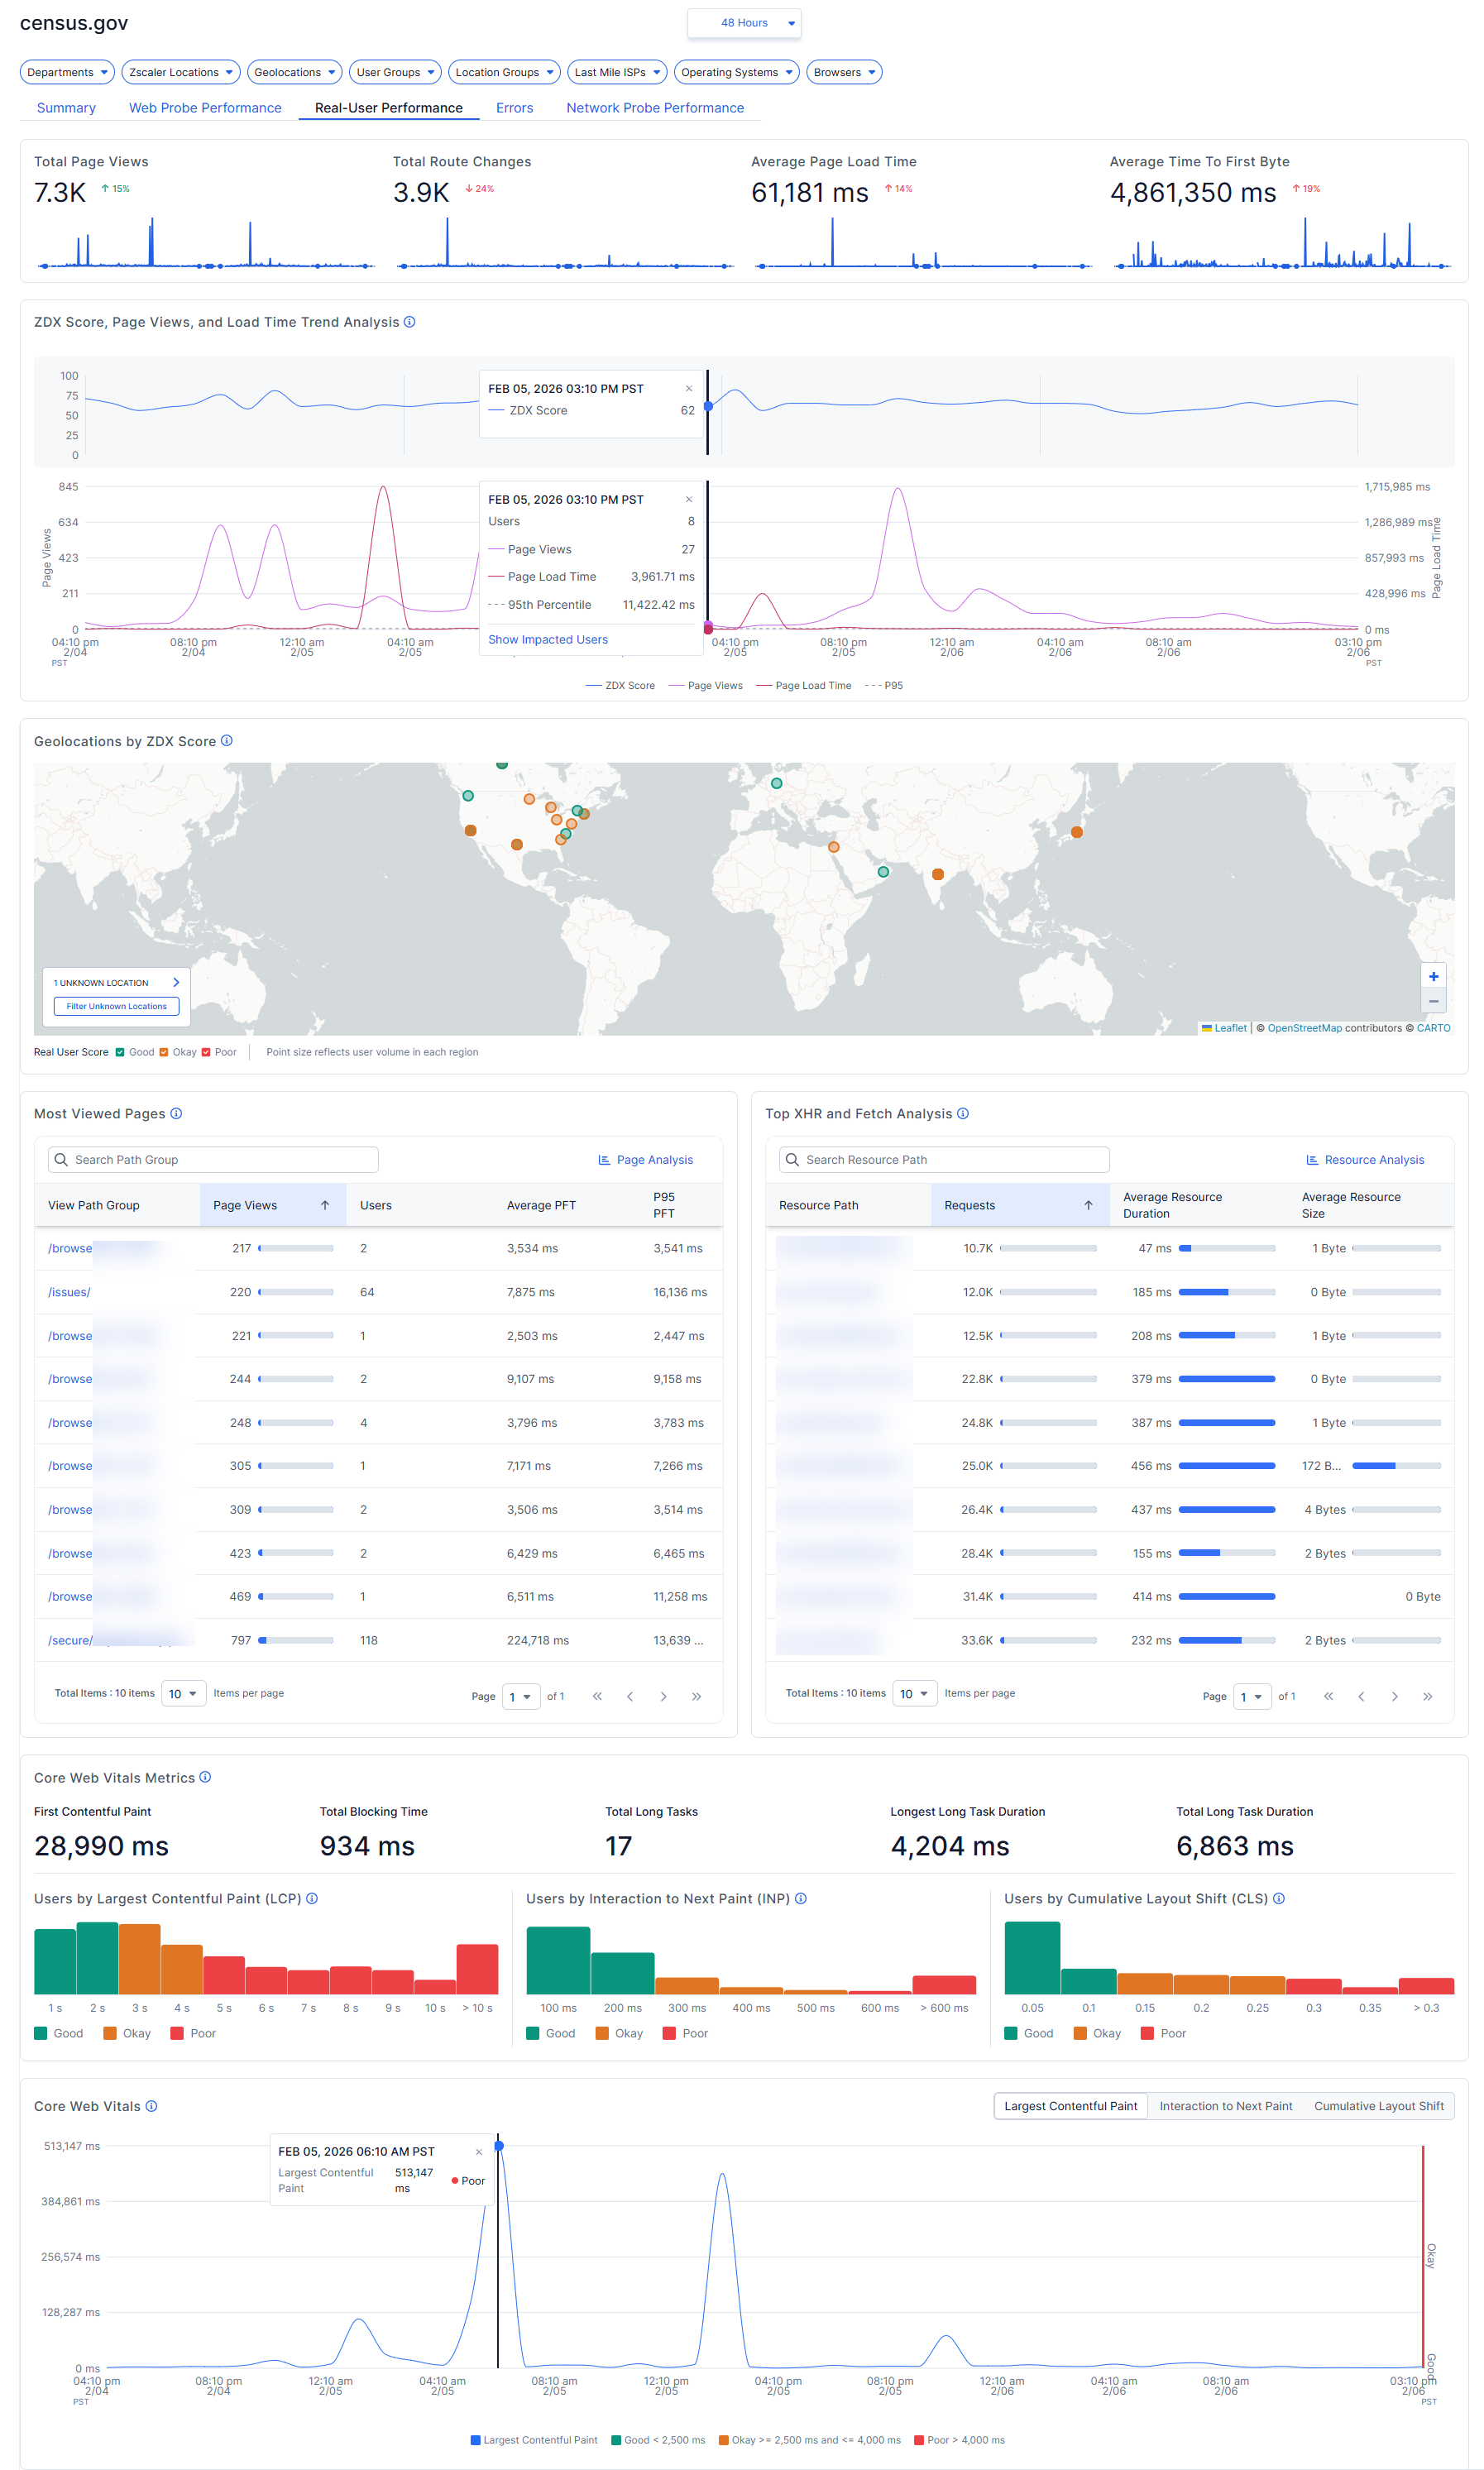Screen dimensions: 1484x2470
Task: Toggle the Okay Real User Score checkbox
Action: (164, 1052)
